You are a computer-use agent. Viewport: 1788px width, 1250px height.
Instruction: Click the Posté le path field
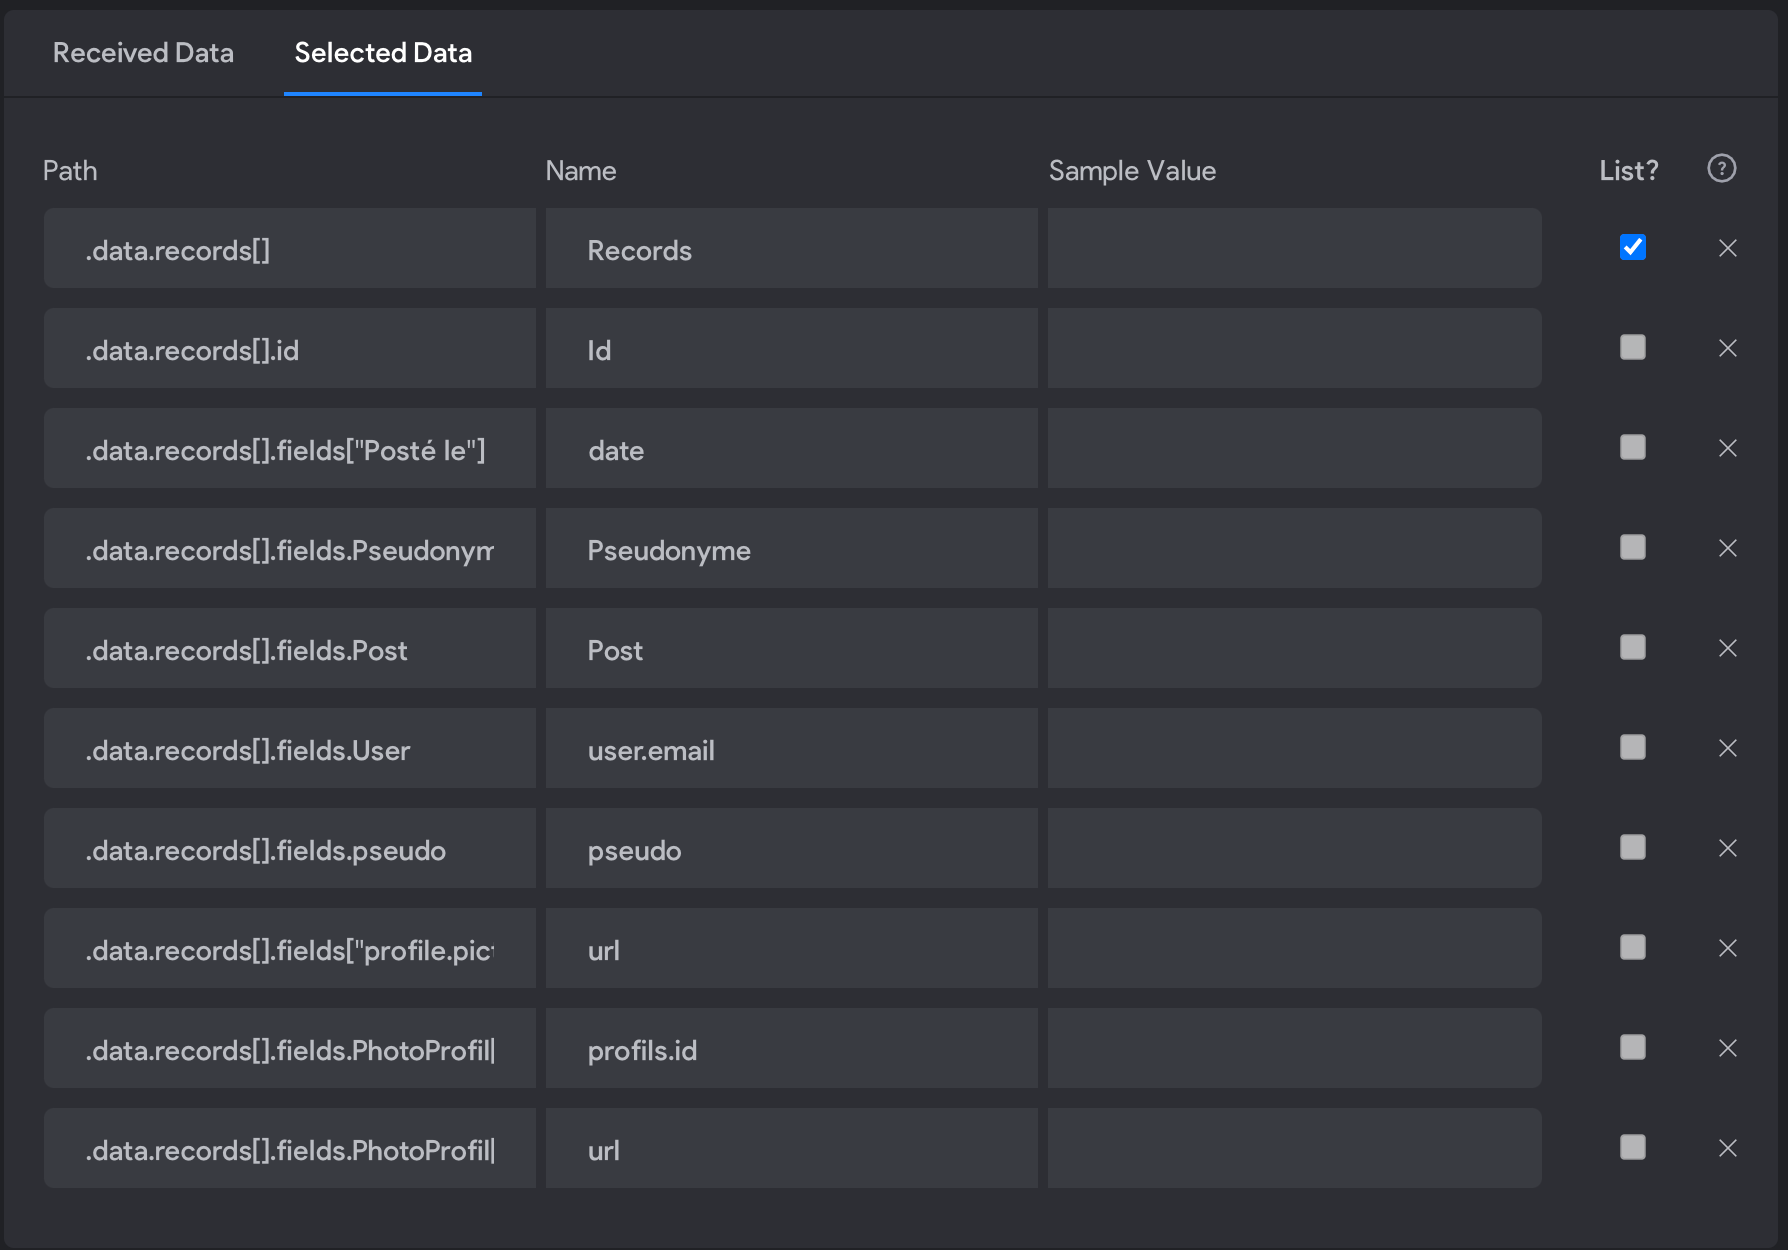click(x=290, y=448)
